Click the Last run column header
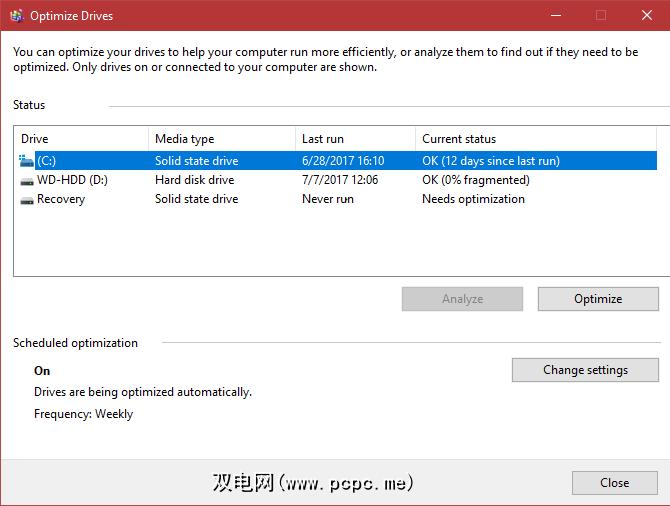 click(355, 139)
